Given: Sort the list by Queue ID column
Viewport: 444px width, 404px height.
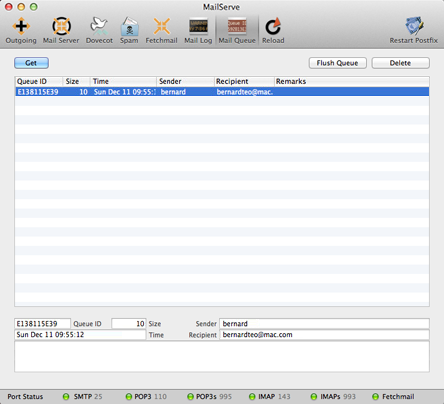Looking at the screenshot, I should coord(39,81).
